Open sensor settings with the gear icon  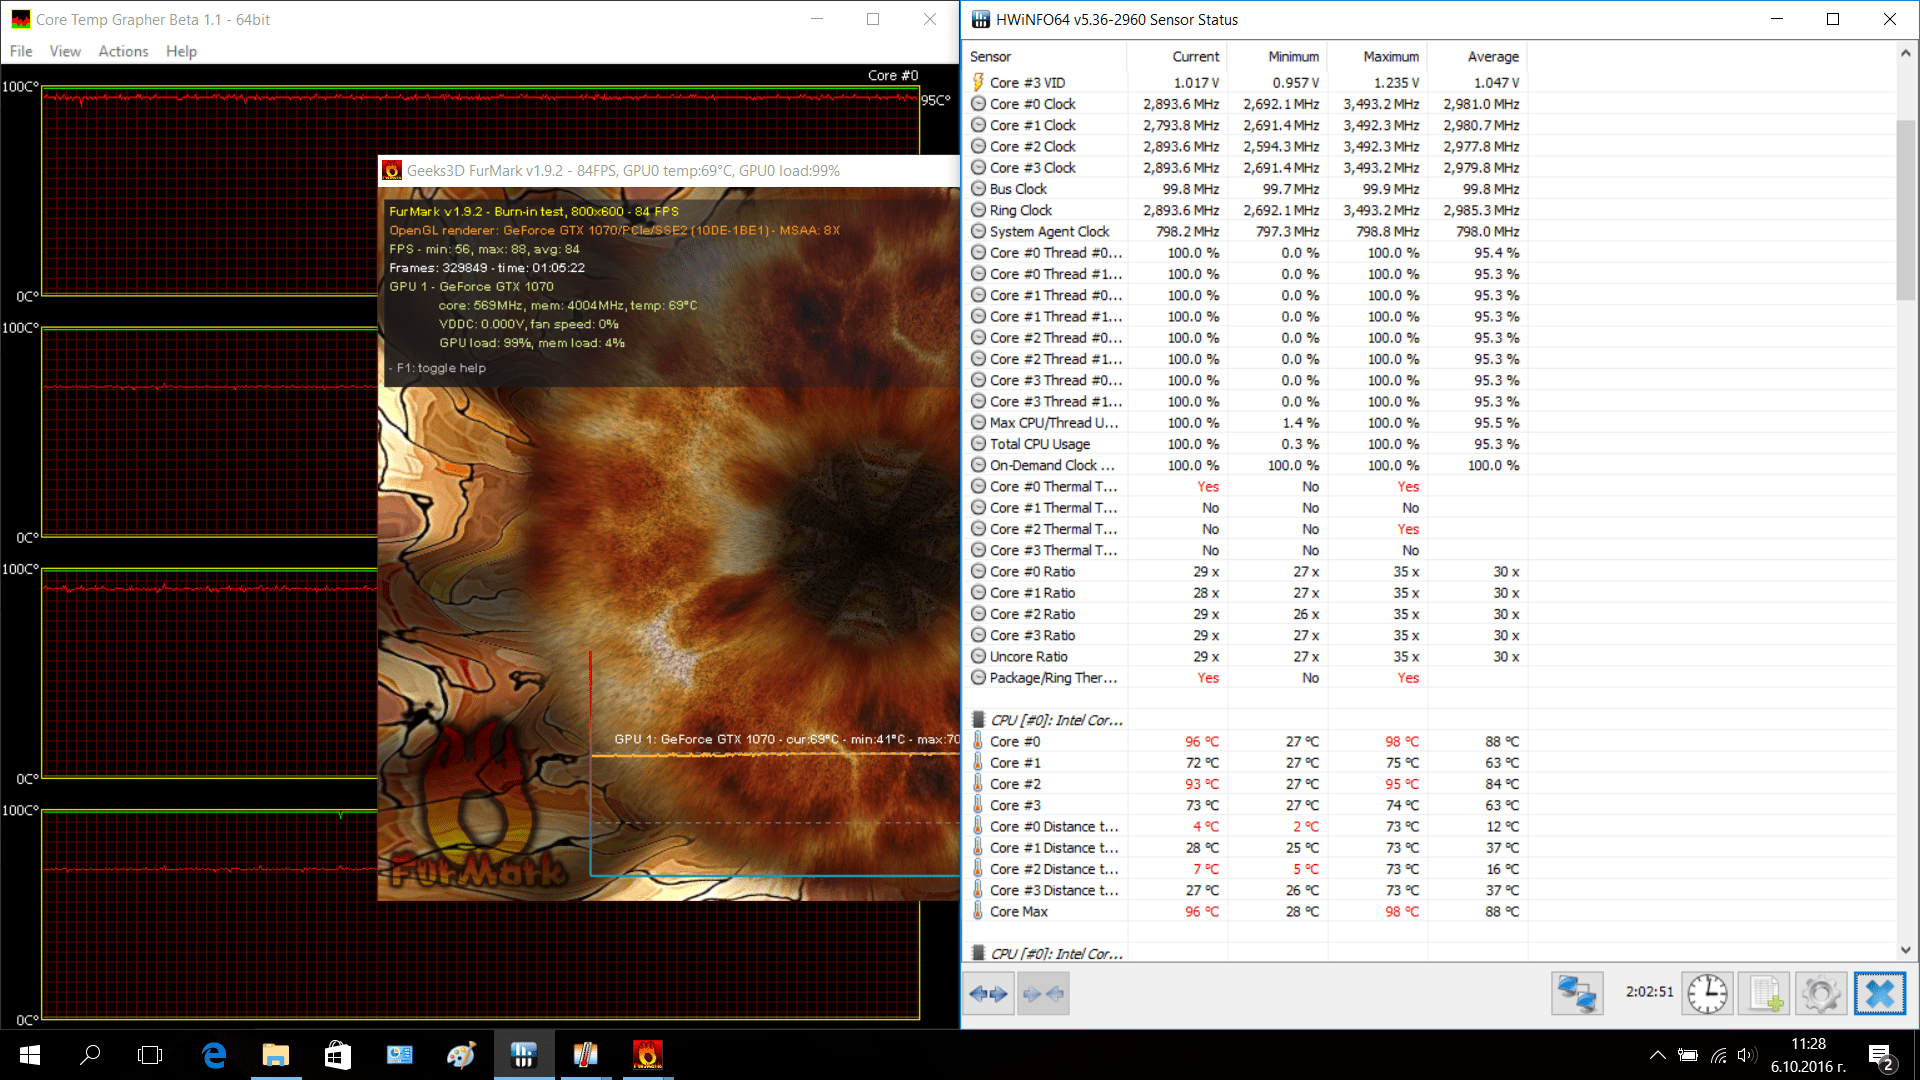(x=1821, y=994)
